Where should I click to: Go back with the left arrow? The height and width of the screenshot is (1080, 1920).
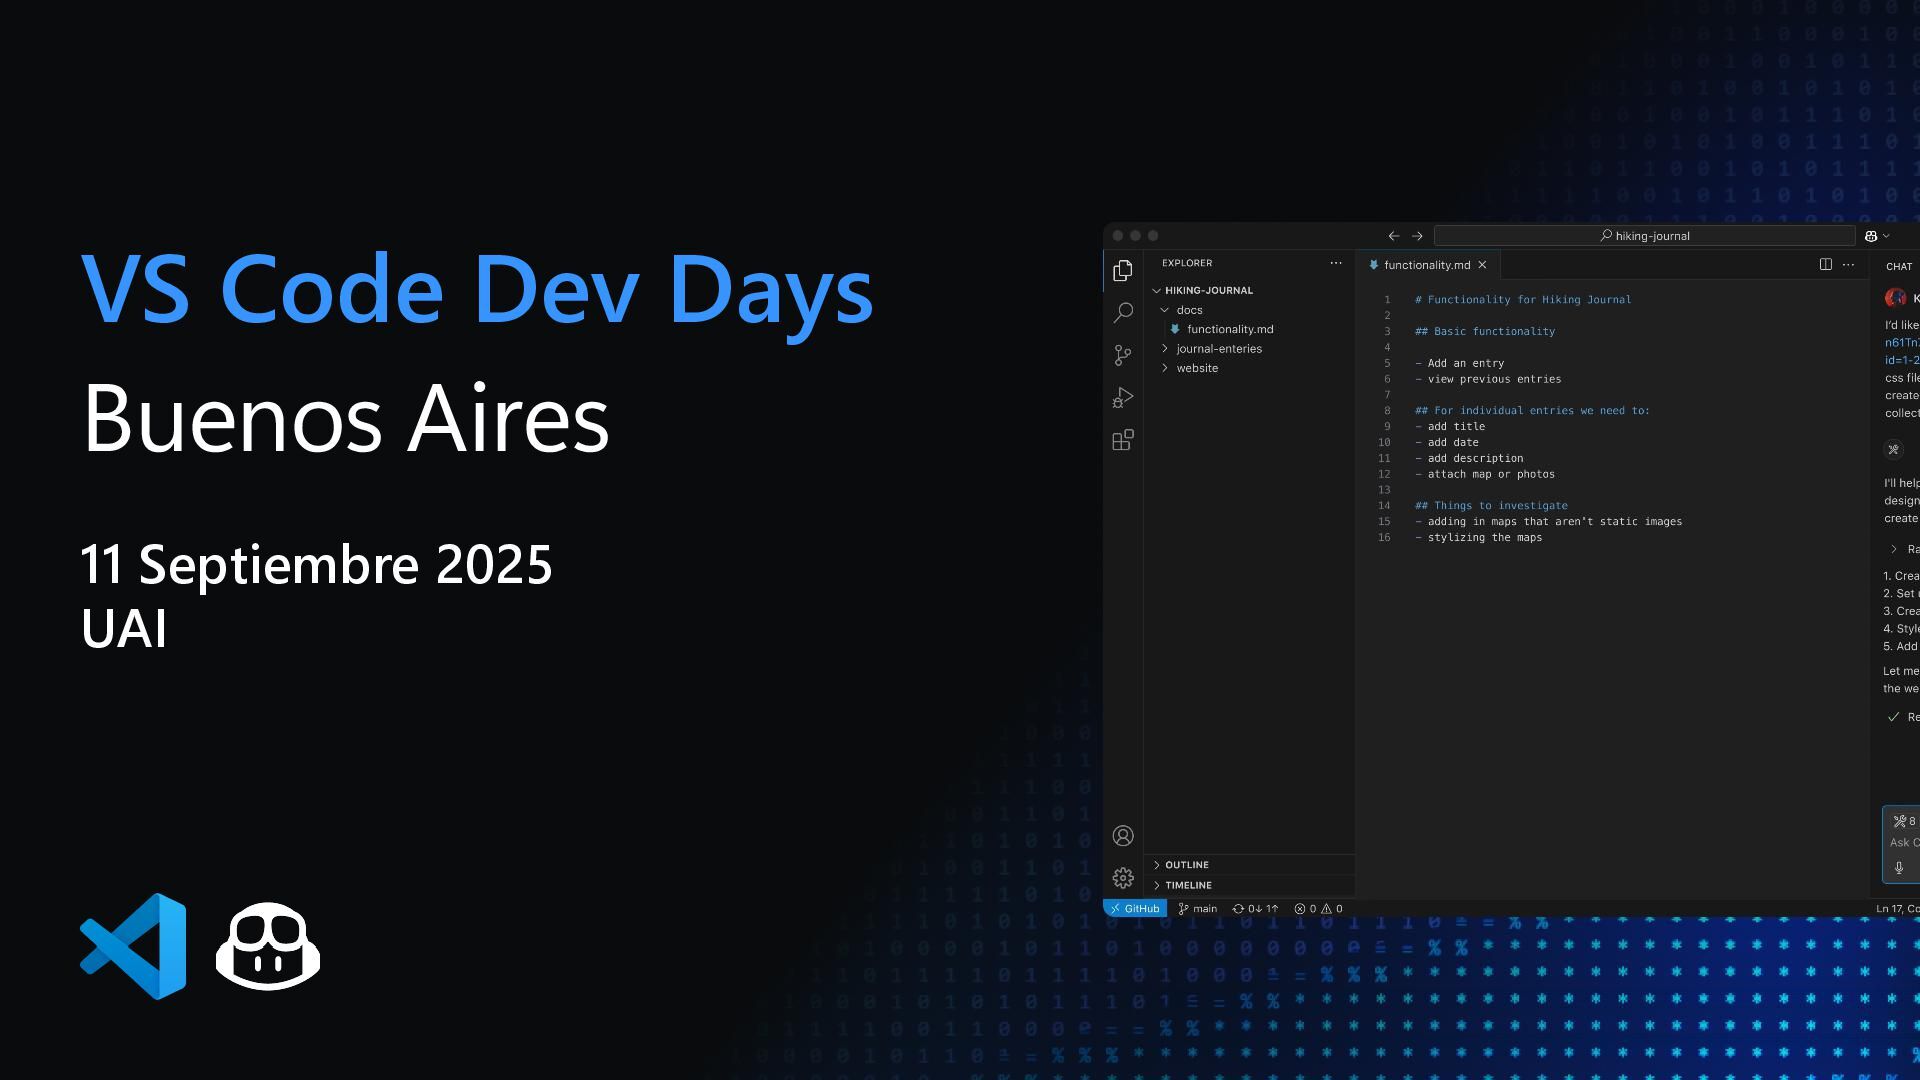[x=1393, y=236]
